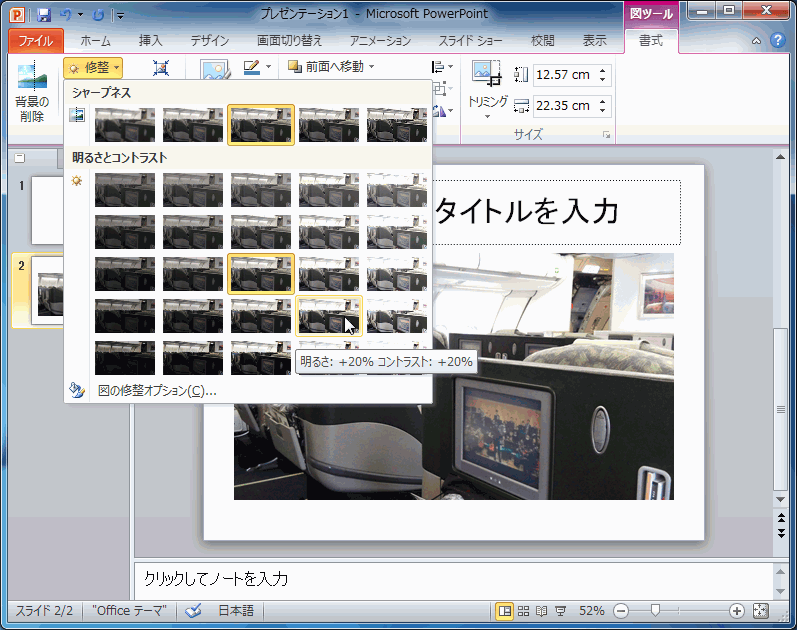797x630 pixels.
Task: Click the トリミング crop icon
Action: pos(487,74)
